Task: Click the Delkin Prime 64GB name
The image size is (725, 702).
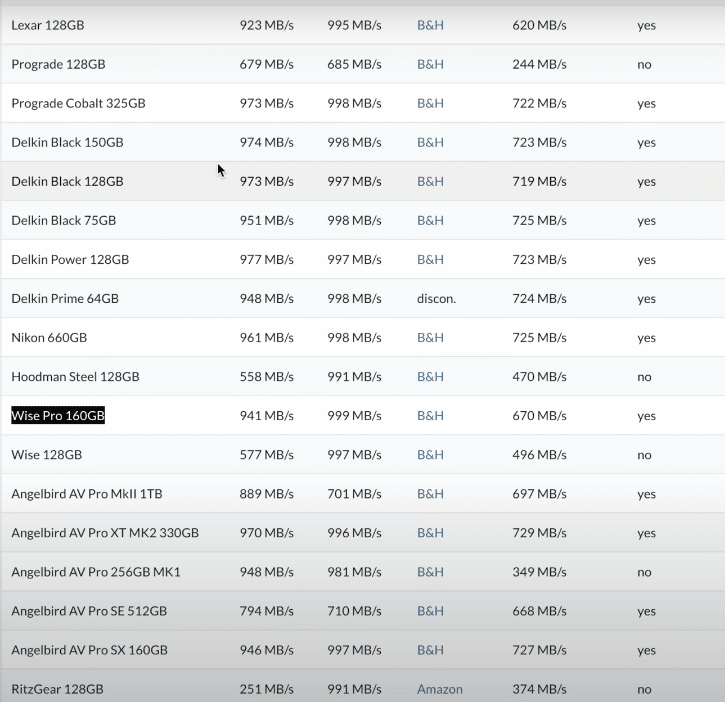Action: click(65, 298)
